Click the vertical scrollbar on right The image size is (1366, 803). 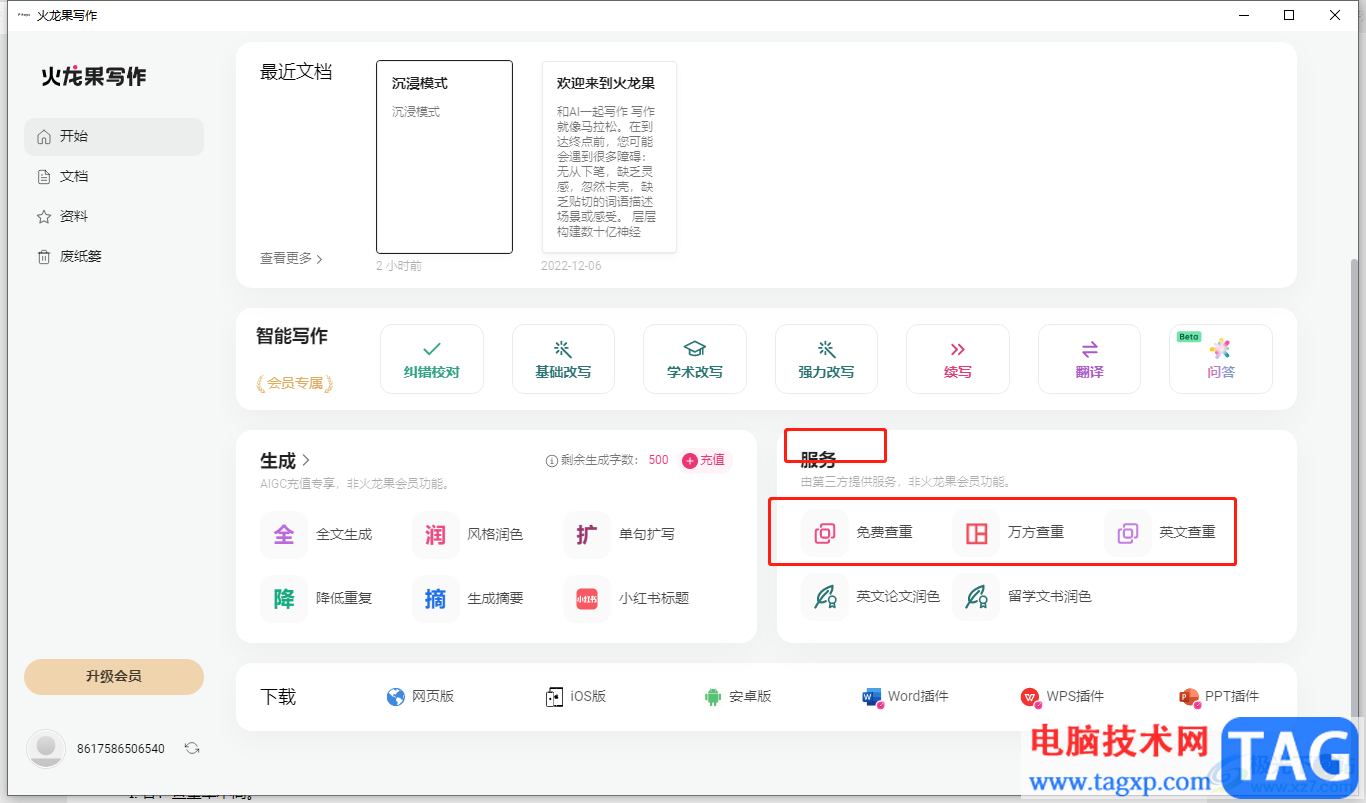[x=1356, y=488]
